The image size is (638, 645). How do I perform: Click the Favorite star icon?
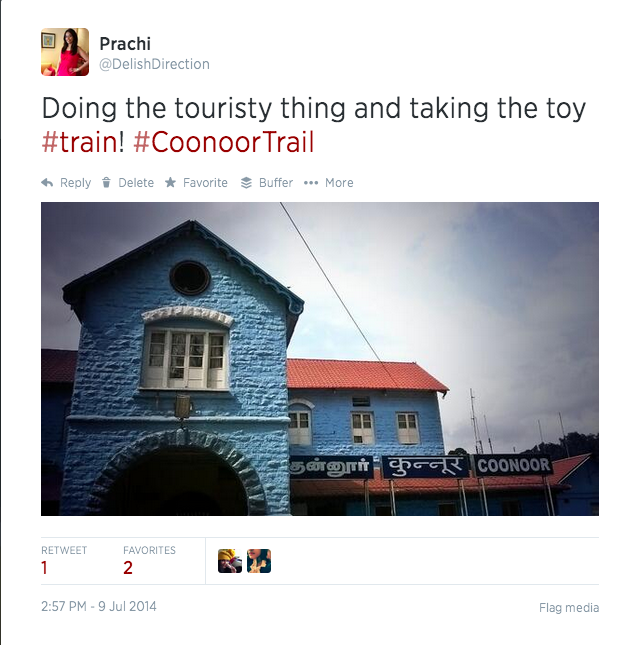tap(170, 183)
